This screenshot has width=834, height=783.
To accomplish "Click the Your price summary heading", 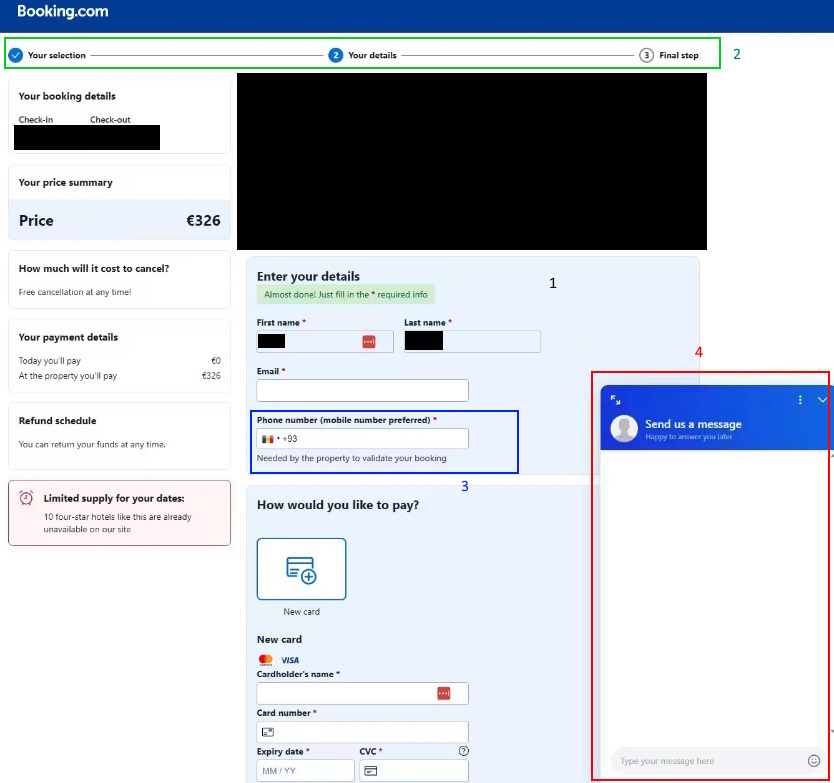I will (x=65, y=182).
